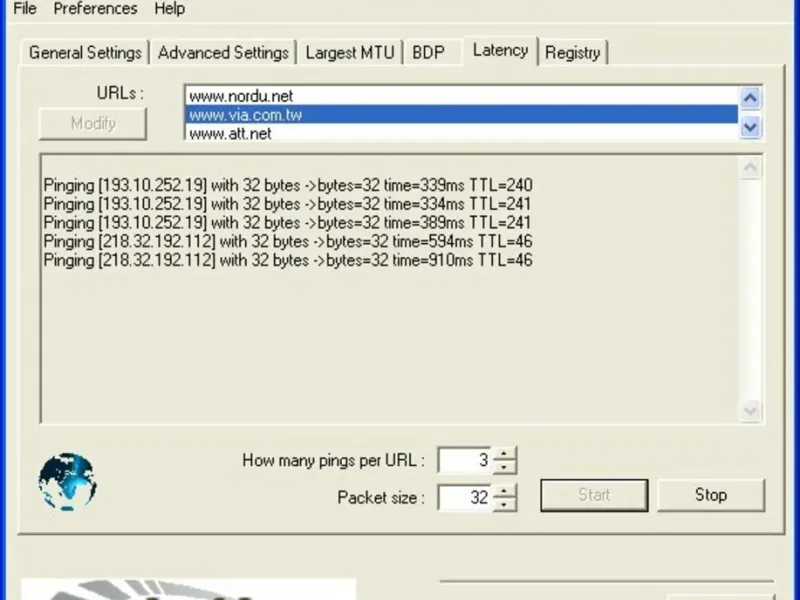Switch to the Advanced Settings tab
Viewport: 800px width, 600px height.
[x=223, y=53]
